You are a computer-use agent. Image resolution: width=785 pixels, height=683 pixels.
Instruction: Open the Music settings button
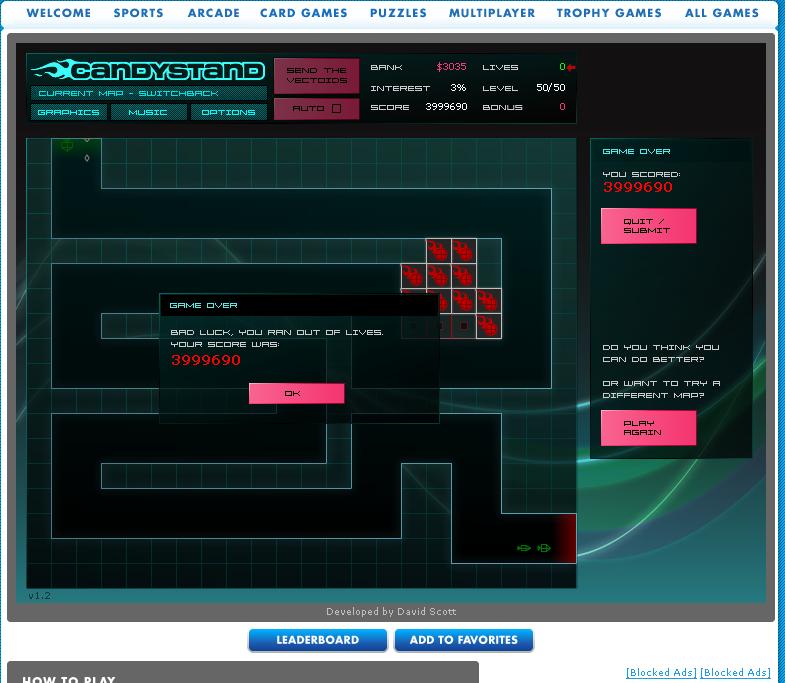click(x=148, y=112)
